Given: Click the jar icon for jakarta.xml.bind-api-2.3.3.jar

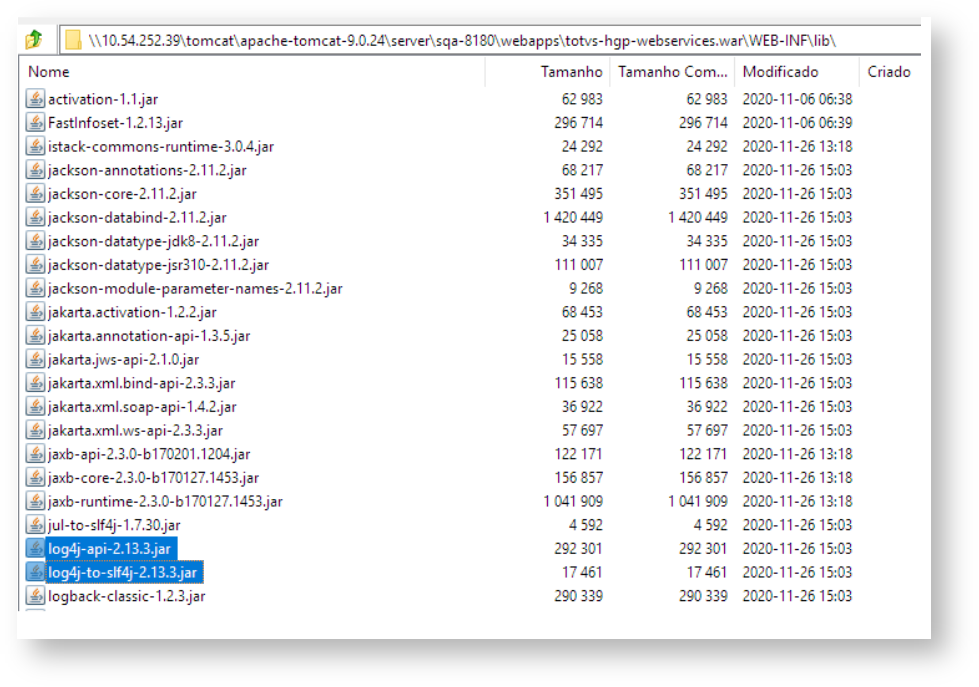Looking at the screenshot, I should point(35,383).
